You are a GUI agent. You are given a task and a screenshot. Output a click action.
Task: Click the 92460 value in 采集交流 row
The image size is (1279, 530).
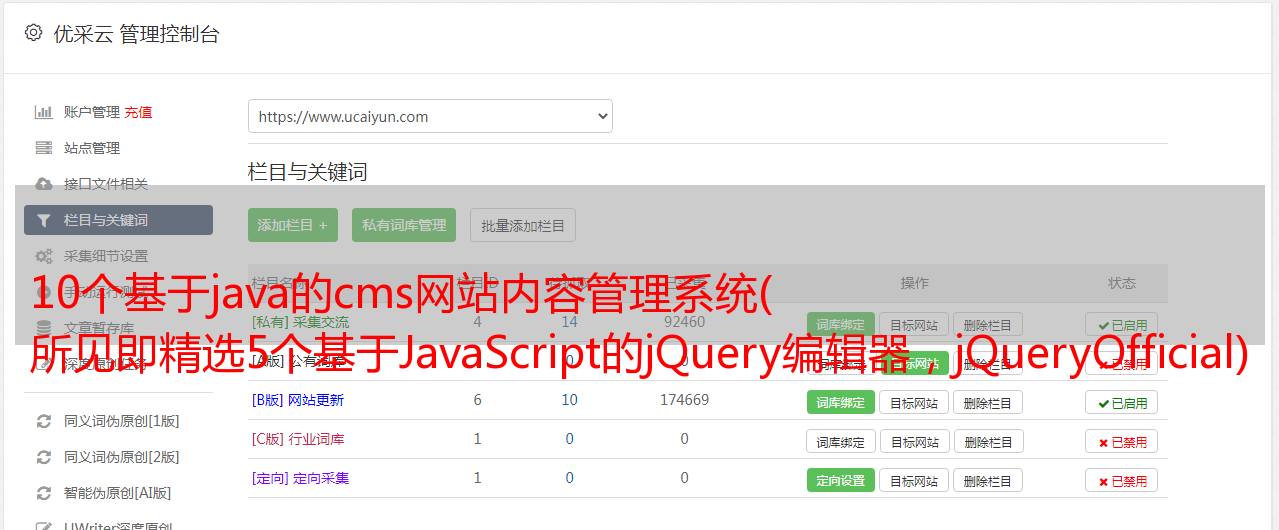tap(684, 322)
